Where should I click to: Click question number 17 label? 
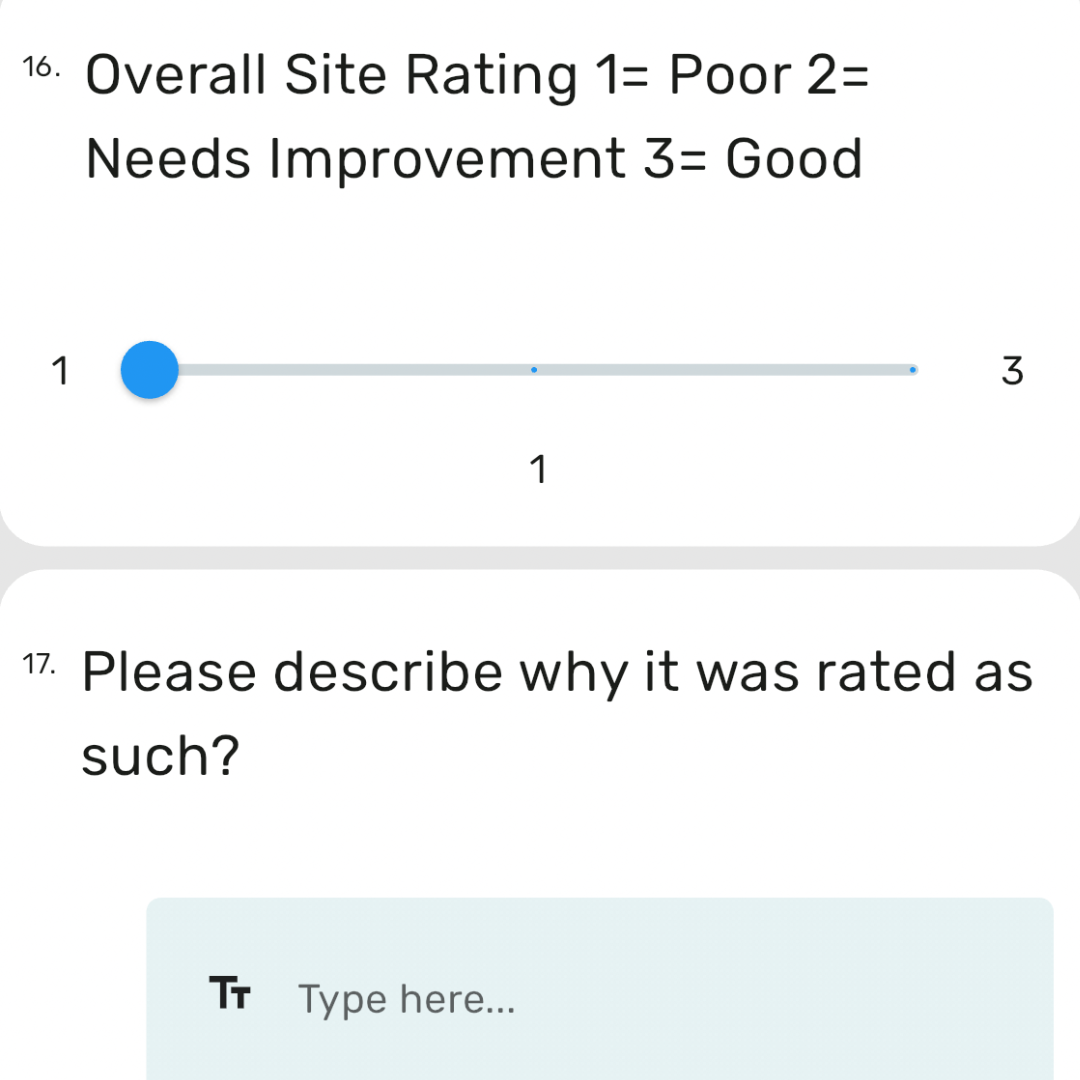coord(39,665)
